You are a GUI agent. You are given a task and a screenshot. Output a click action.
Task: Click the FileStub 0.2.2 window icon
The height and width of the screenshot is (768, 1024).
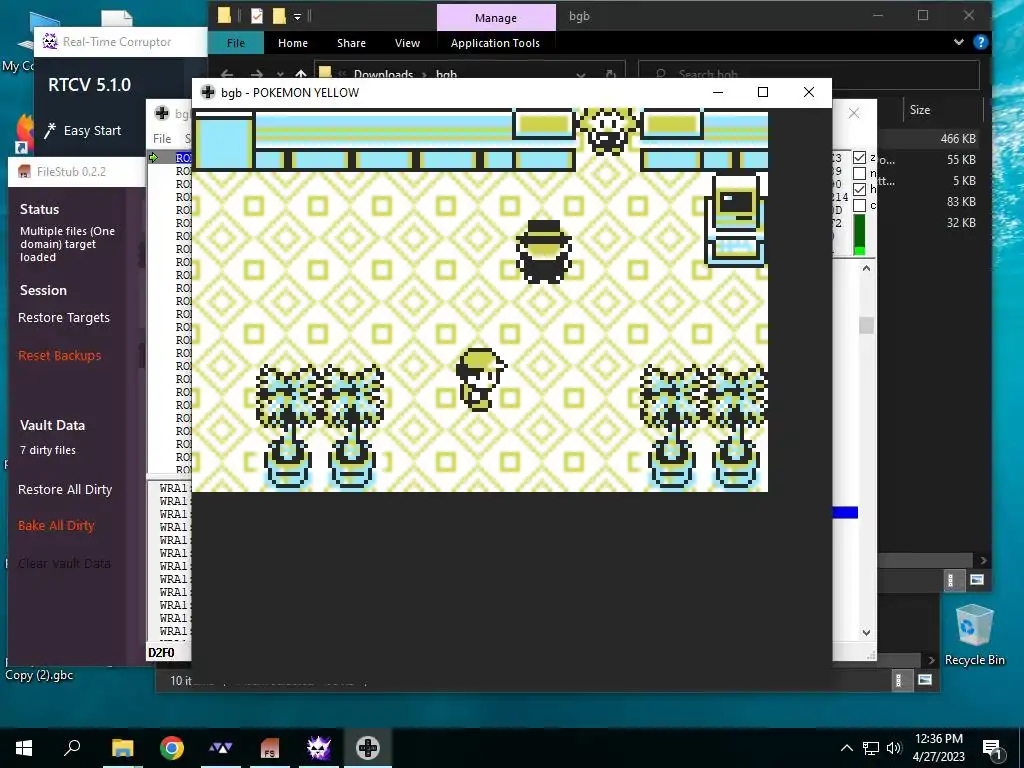pyautogui.click(x=24, y=172)
